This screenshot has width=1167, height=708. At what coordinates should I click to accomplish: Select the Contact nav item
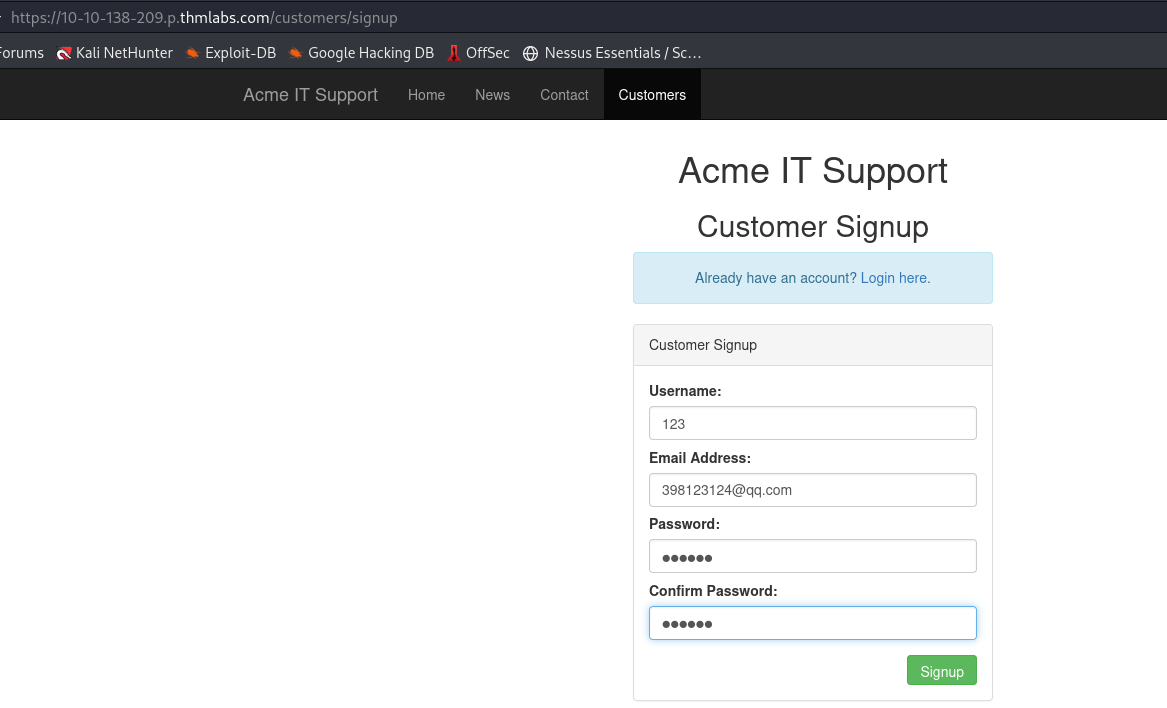point(564,95)
